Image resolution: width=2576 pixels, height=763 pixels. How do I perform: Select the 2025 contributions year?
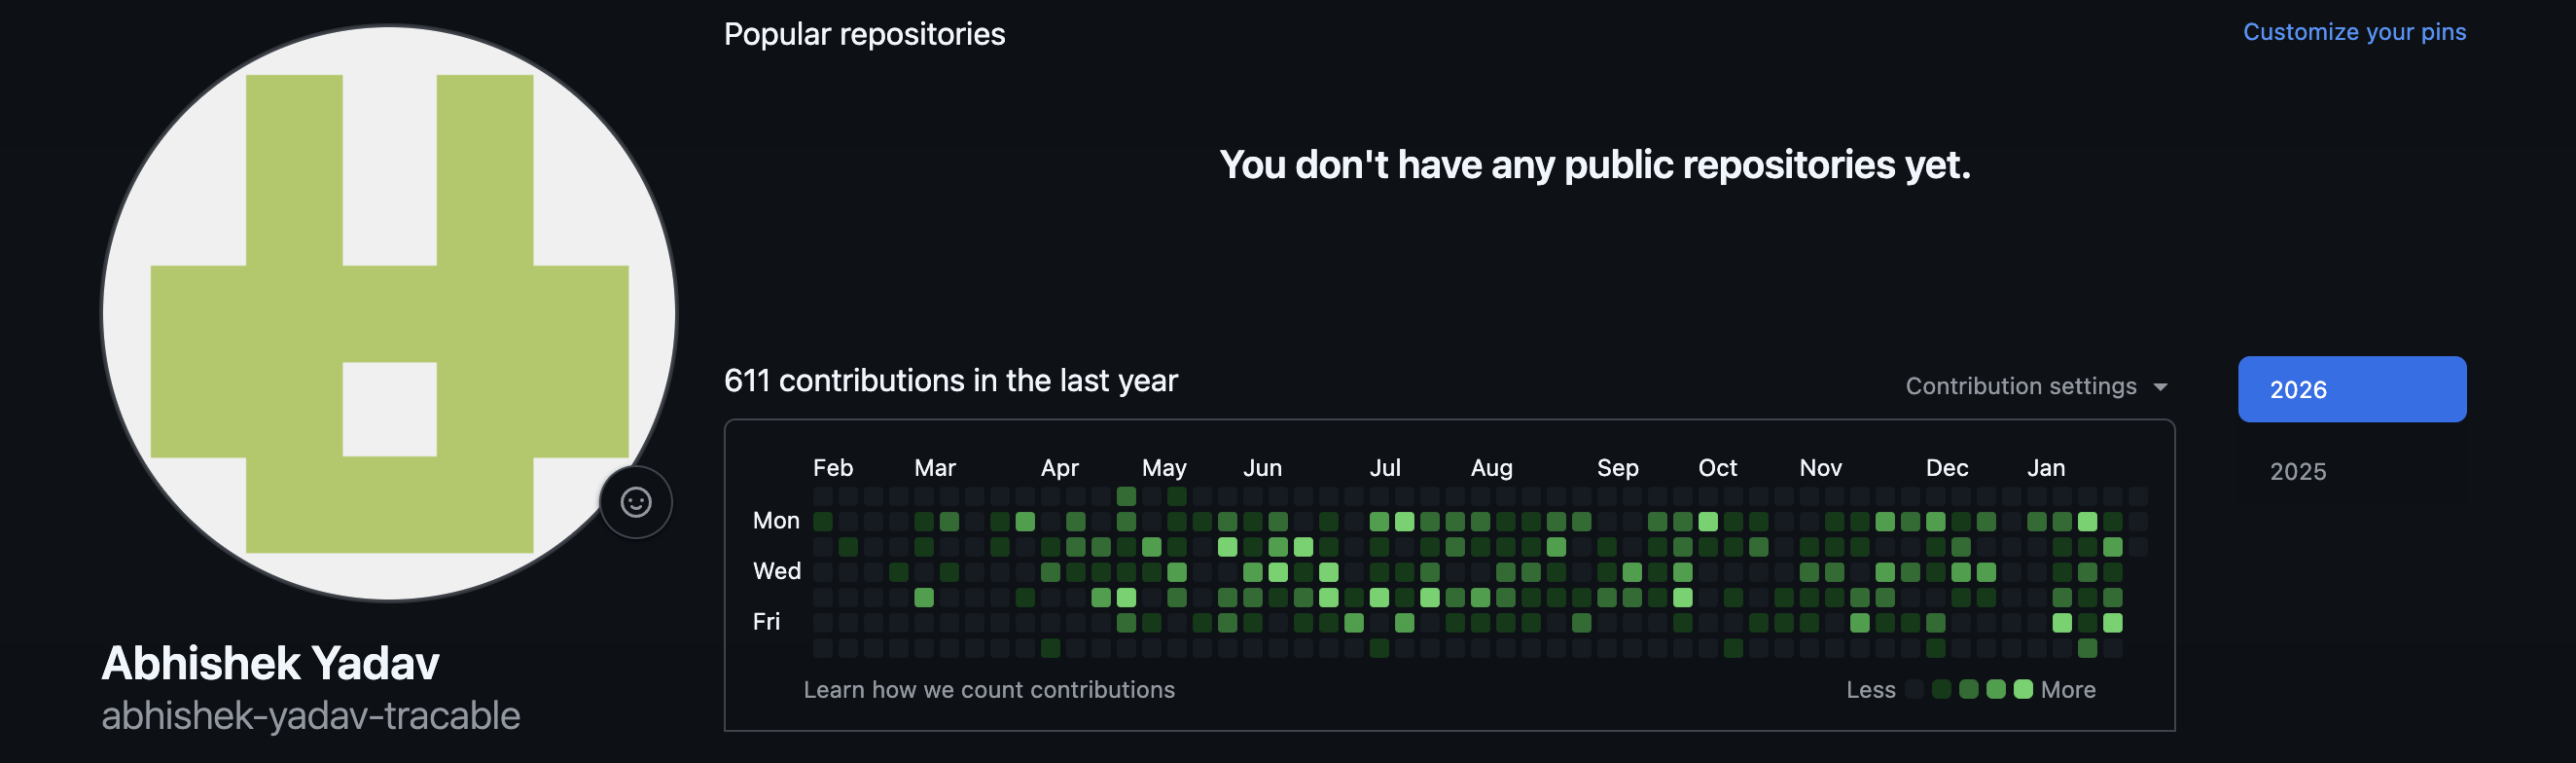click(x=2297, y=471)
